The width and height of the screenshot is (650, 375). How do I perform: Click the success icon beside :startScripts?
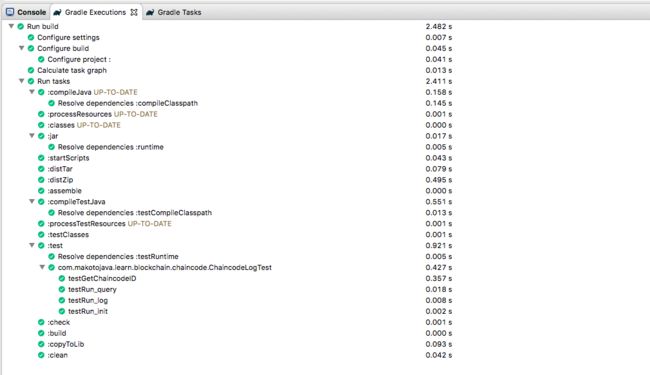(41, 158)
